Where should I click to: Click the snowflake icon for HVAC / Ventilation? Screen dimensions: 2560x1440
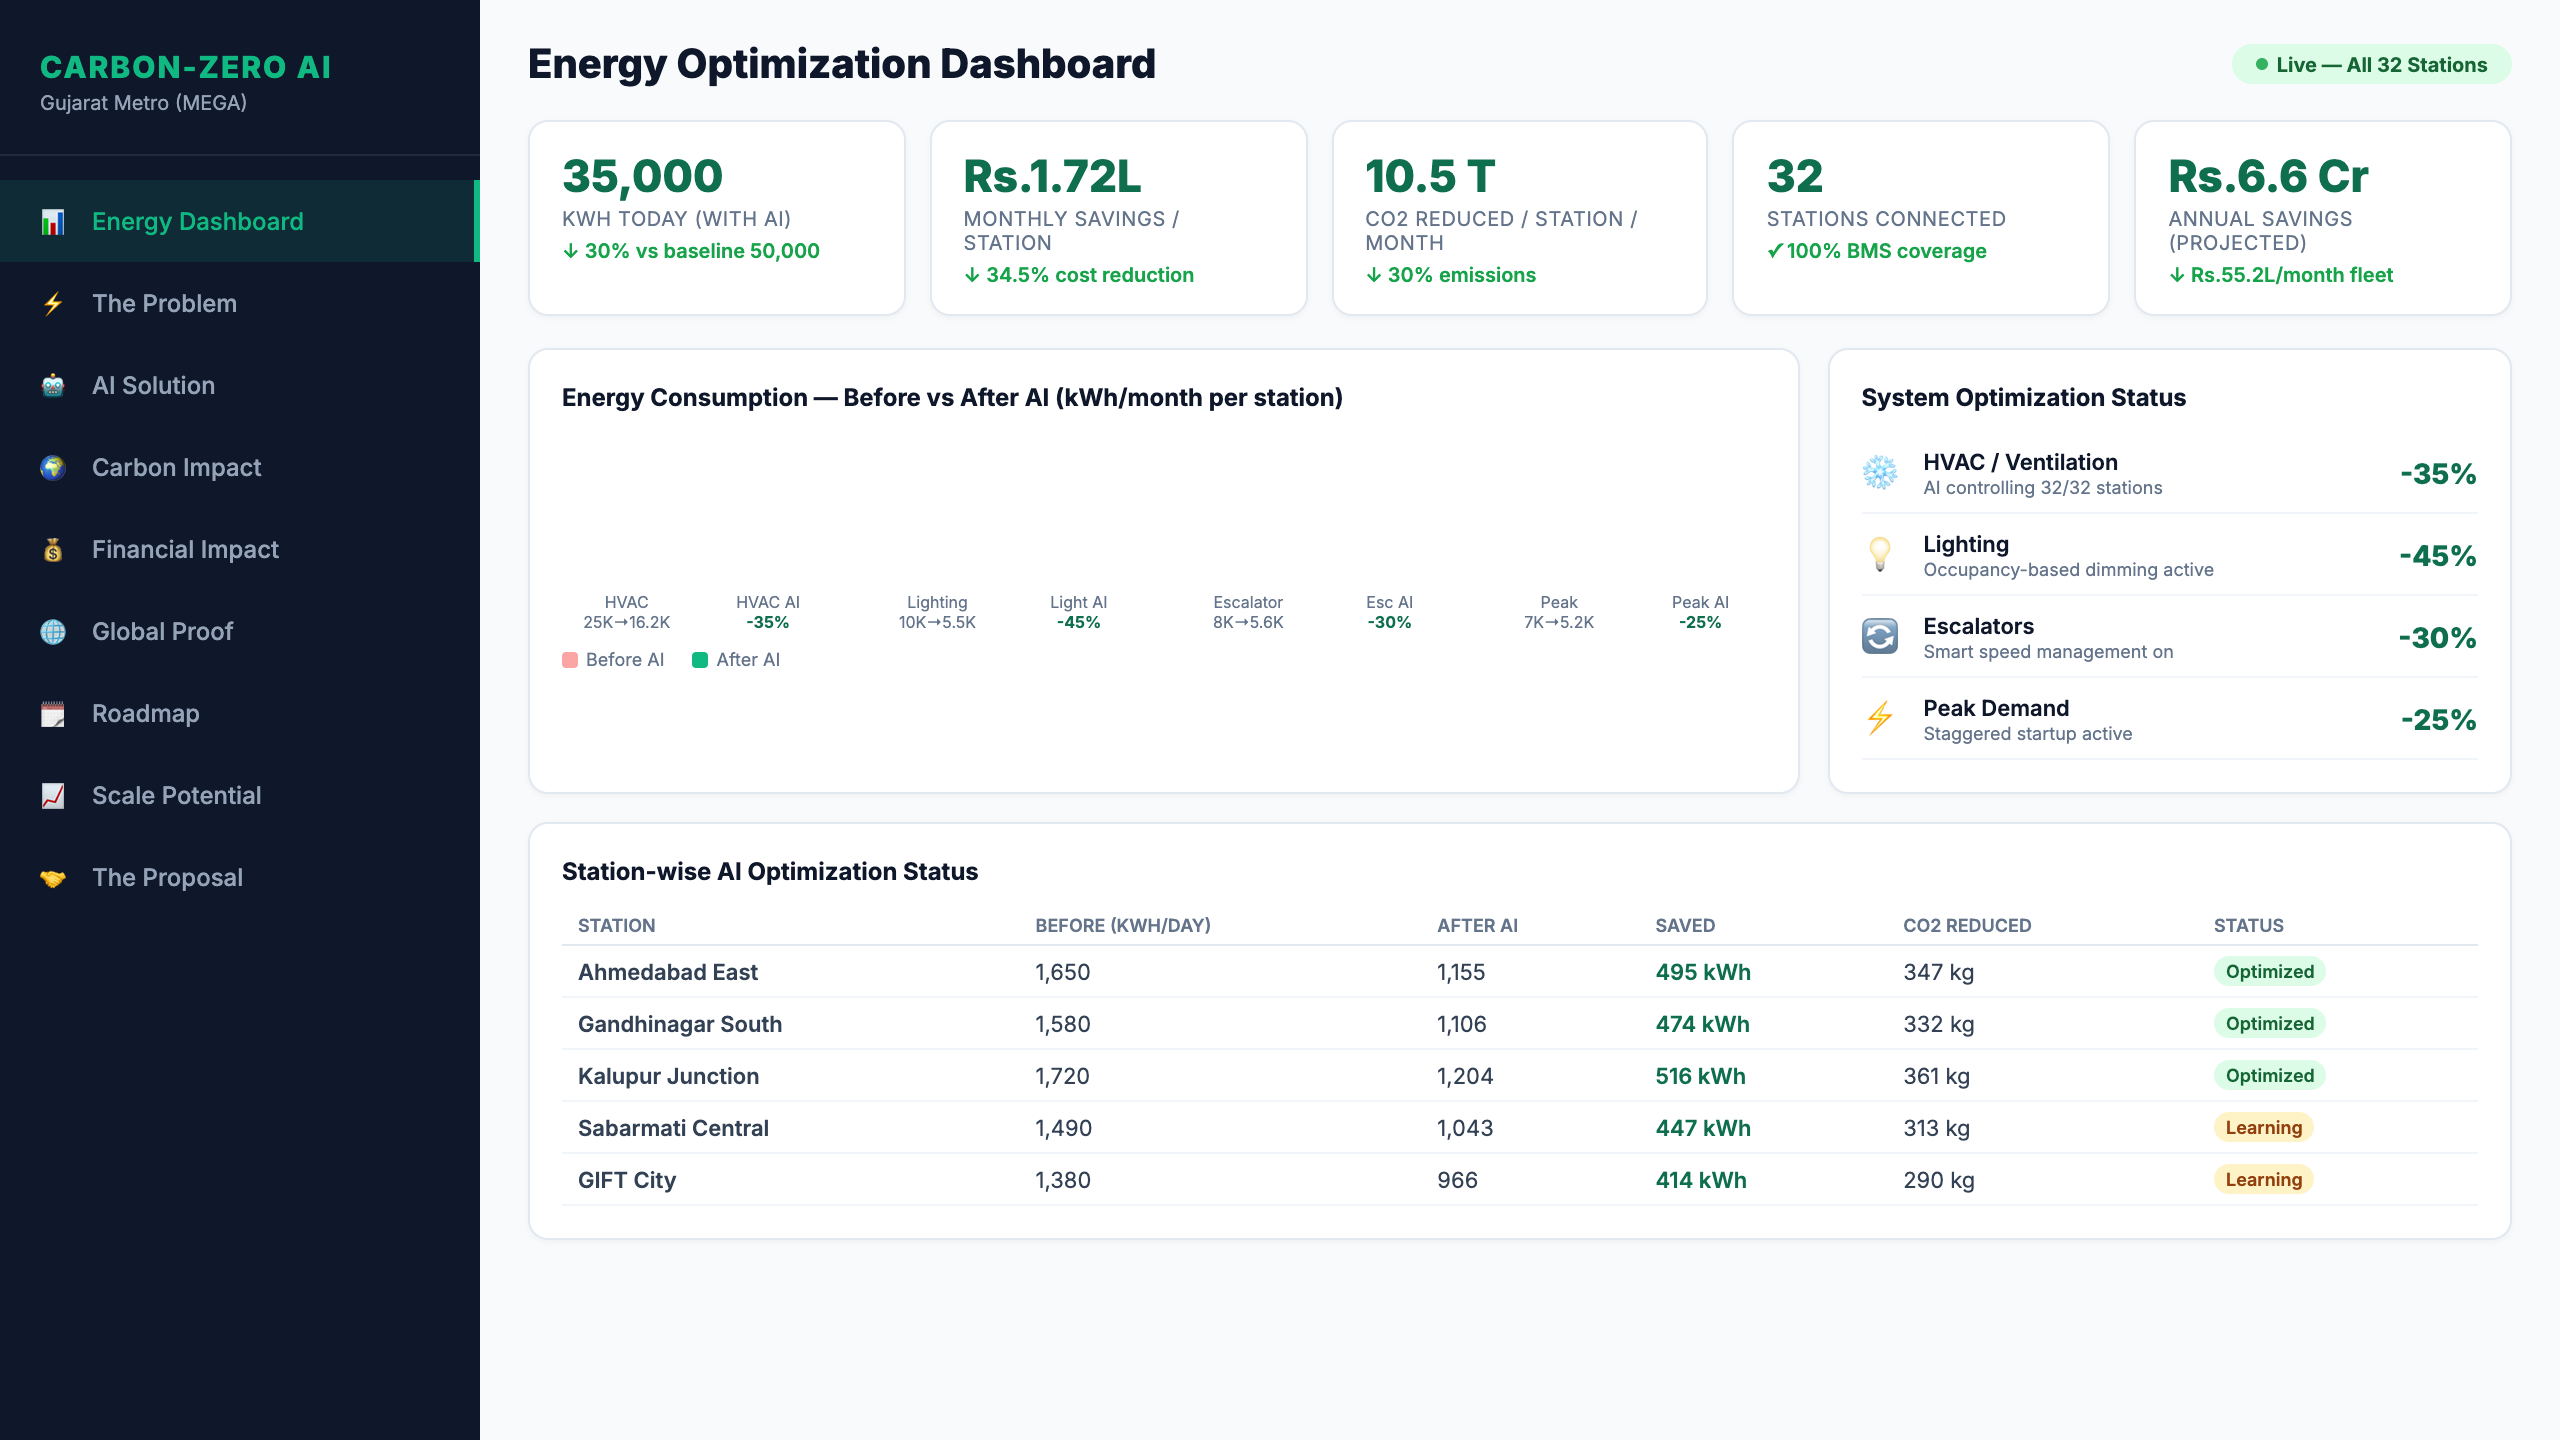point(1881,473)
